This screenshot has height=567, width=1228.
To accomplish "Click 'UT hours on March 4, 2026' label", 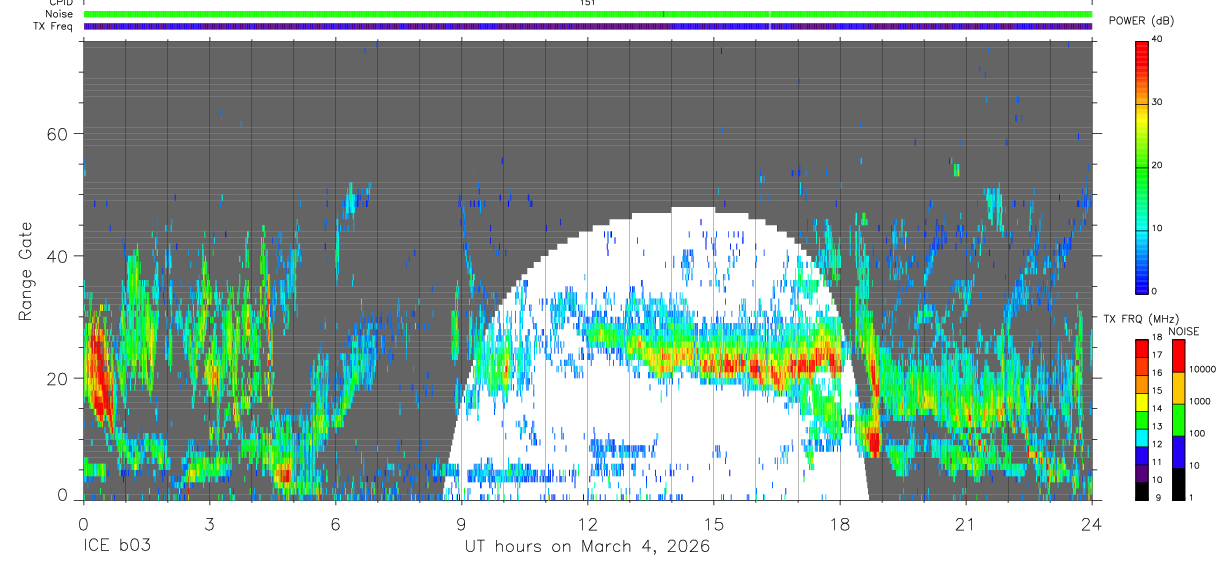I will coord(587,547).
